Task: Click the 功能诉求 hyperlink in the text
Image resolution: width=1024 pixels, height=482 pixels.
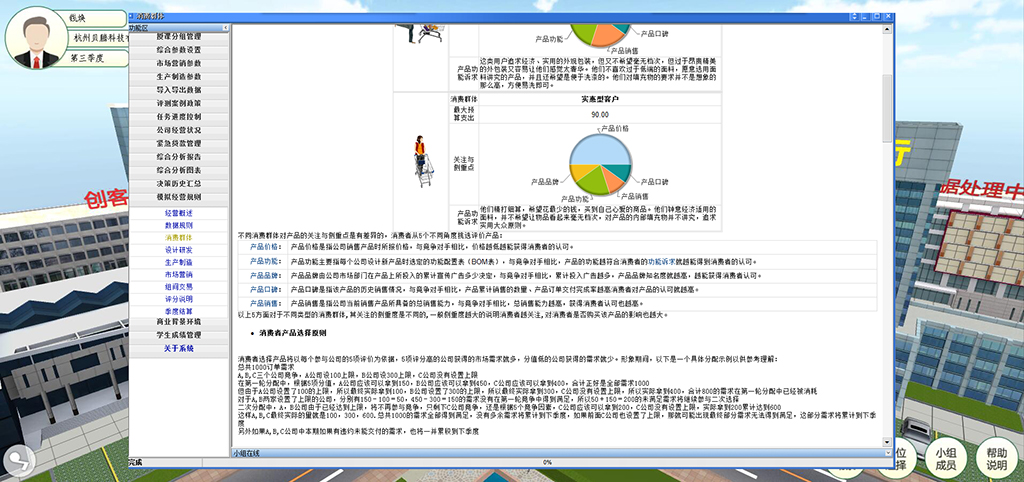Action: click(657, 260)
